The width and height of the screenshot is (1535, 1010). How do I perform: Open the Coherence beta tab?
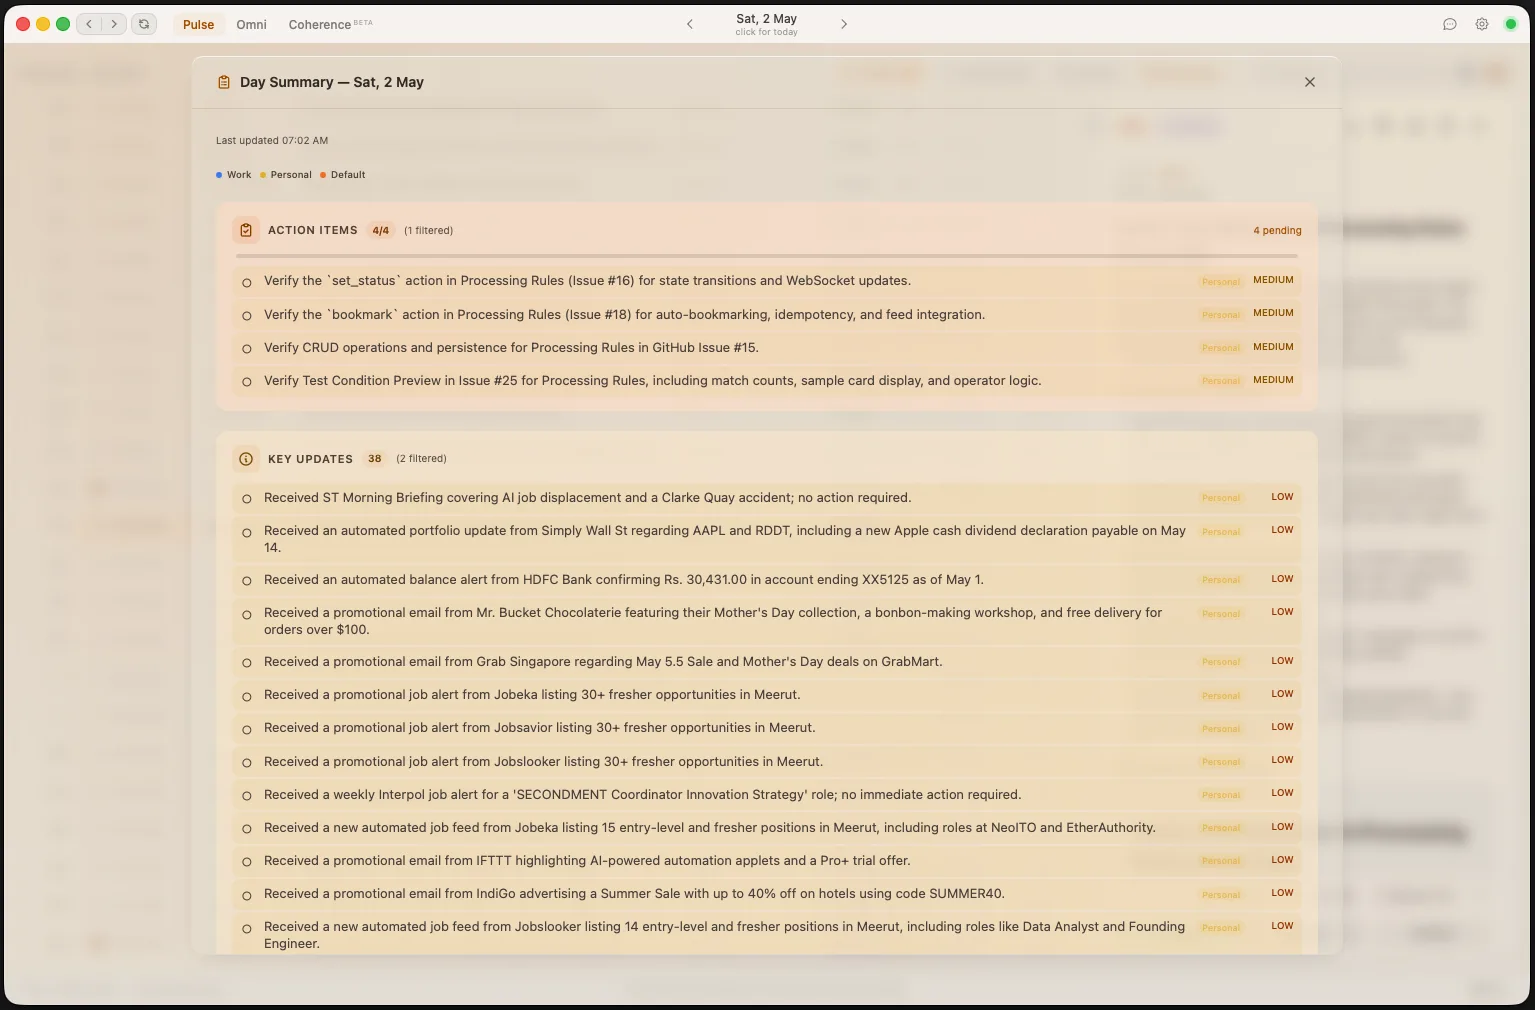(330, 24)
